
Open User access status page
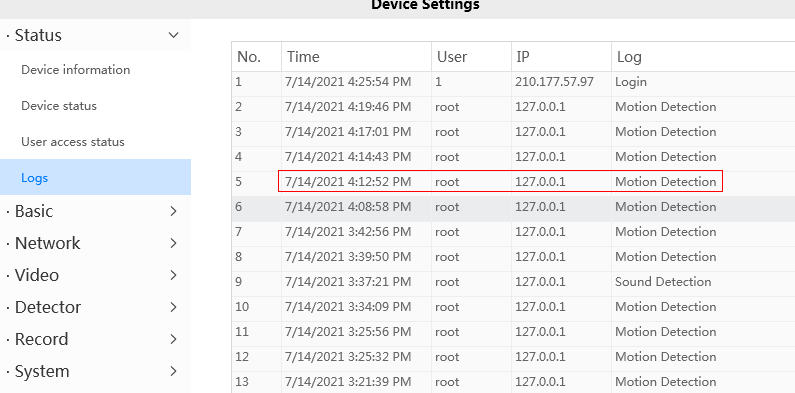pyautogui.click(x=73, y=142)
